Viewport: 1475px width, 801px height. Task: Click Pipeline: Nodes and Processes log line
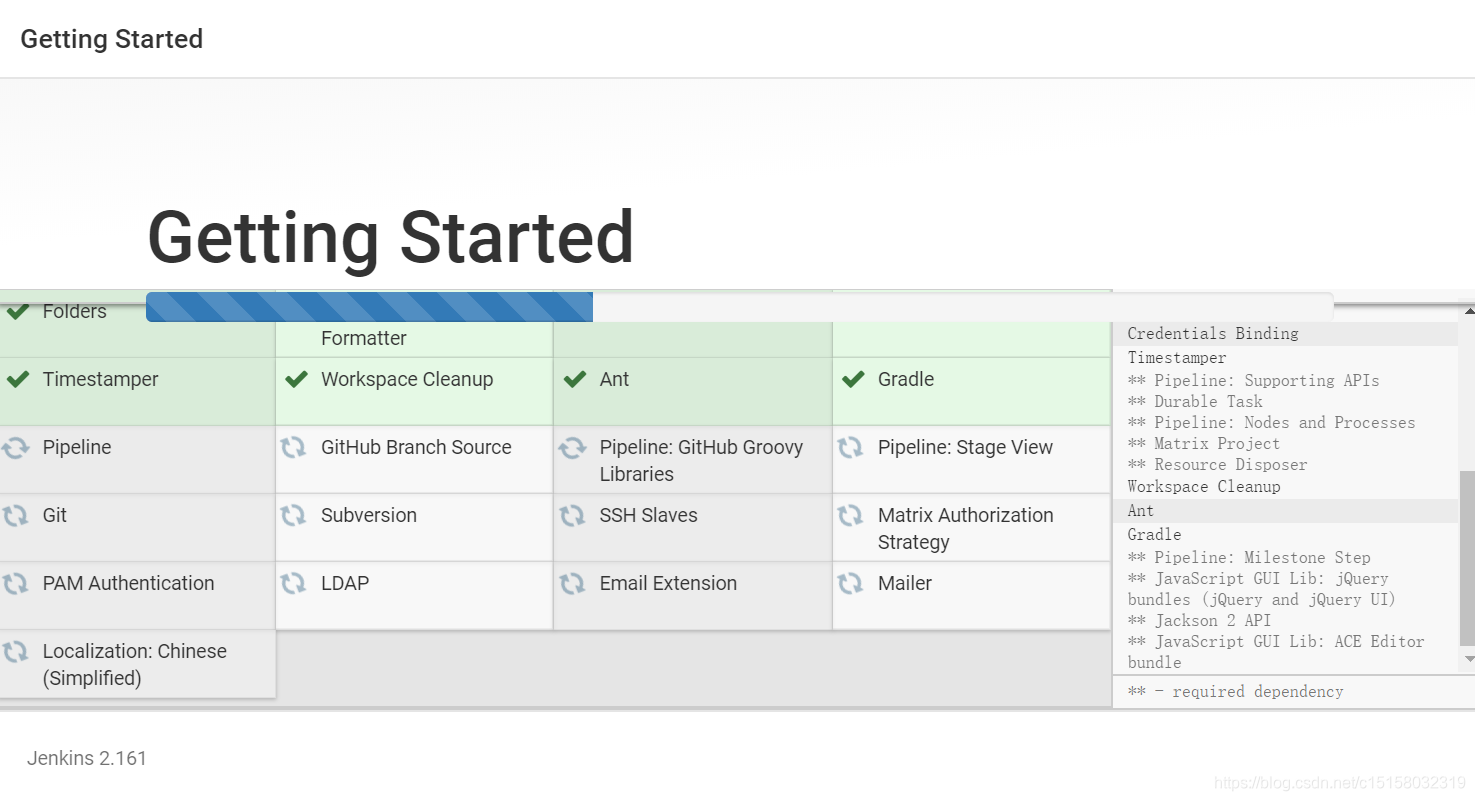[1271, 423]
